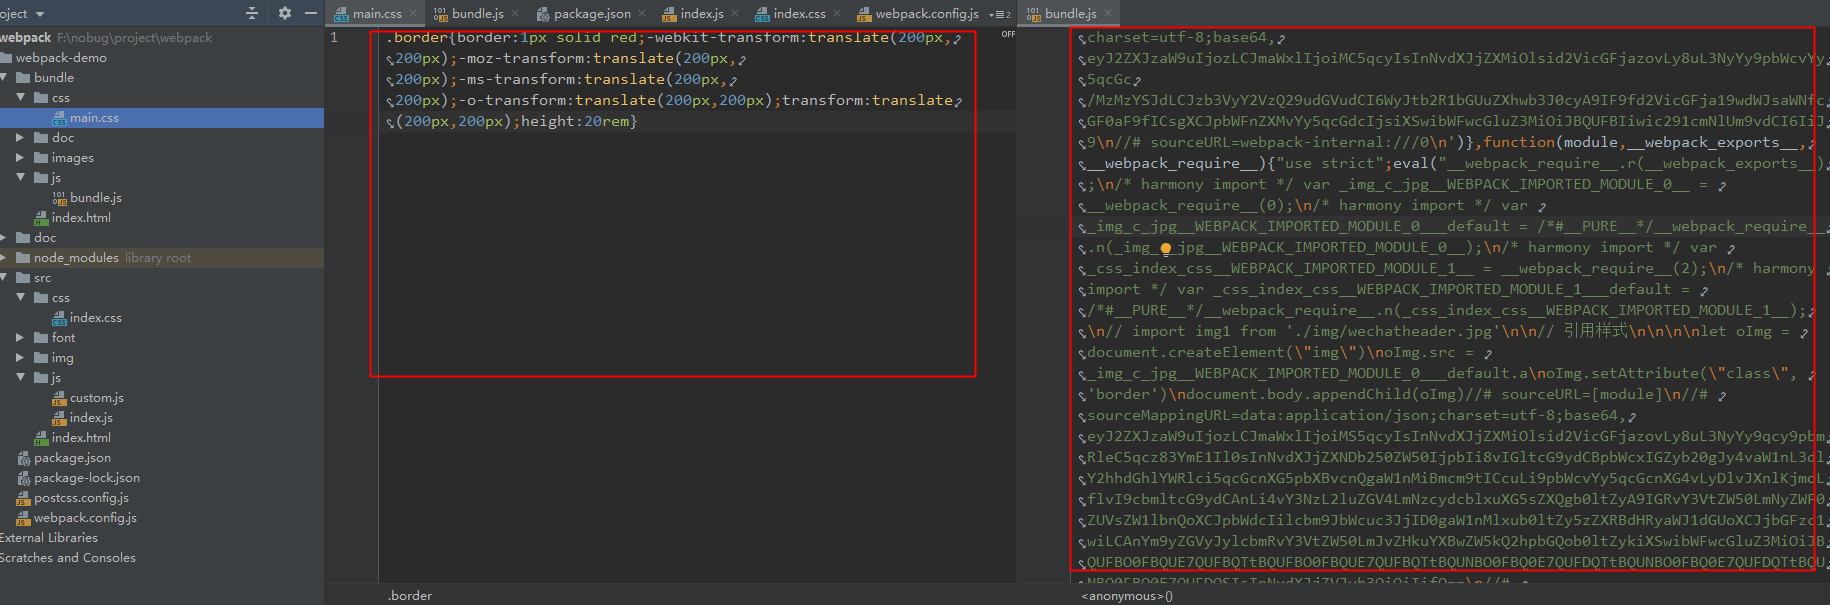Collapse the bundle folder
The image size is (1830, 605).
point(4,77)
